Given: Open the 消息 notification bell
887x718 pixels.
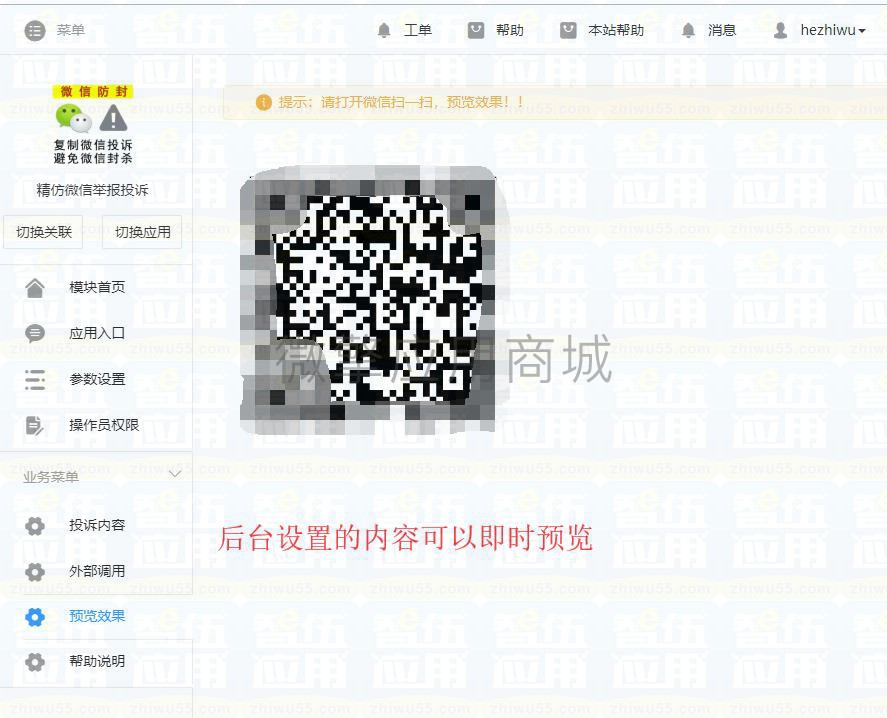Looking at the screenshot, I should click(x=688, y=30).
